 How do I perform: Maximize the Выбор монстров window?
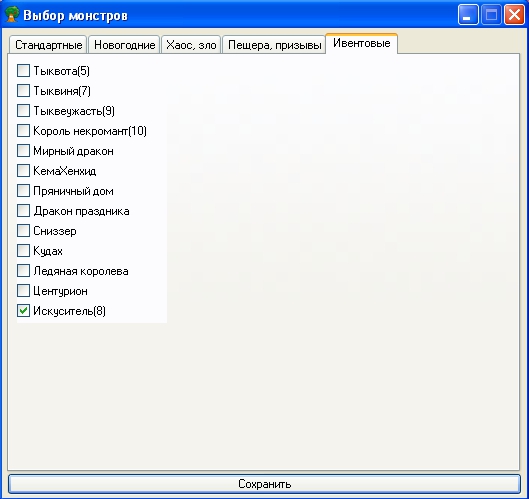(x=491, y=15)
